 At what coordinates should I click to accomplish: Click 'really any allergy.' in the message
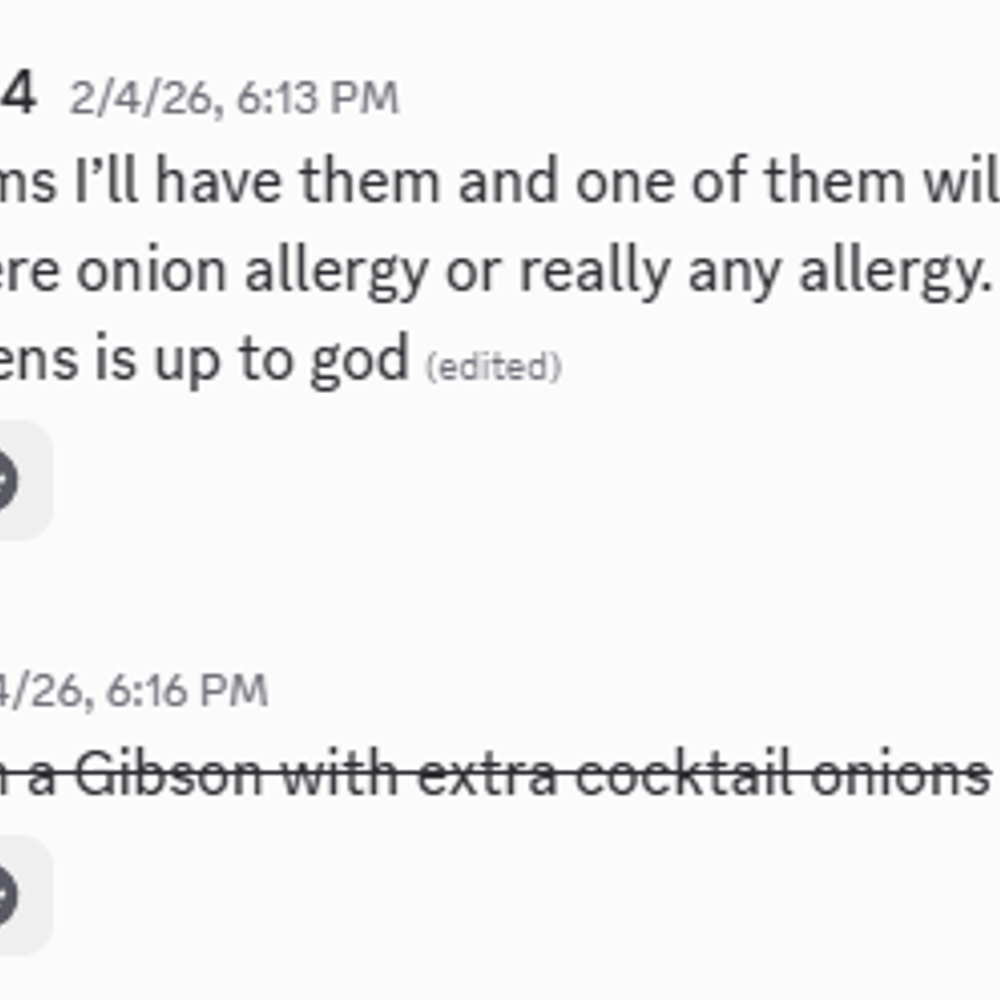757,273
